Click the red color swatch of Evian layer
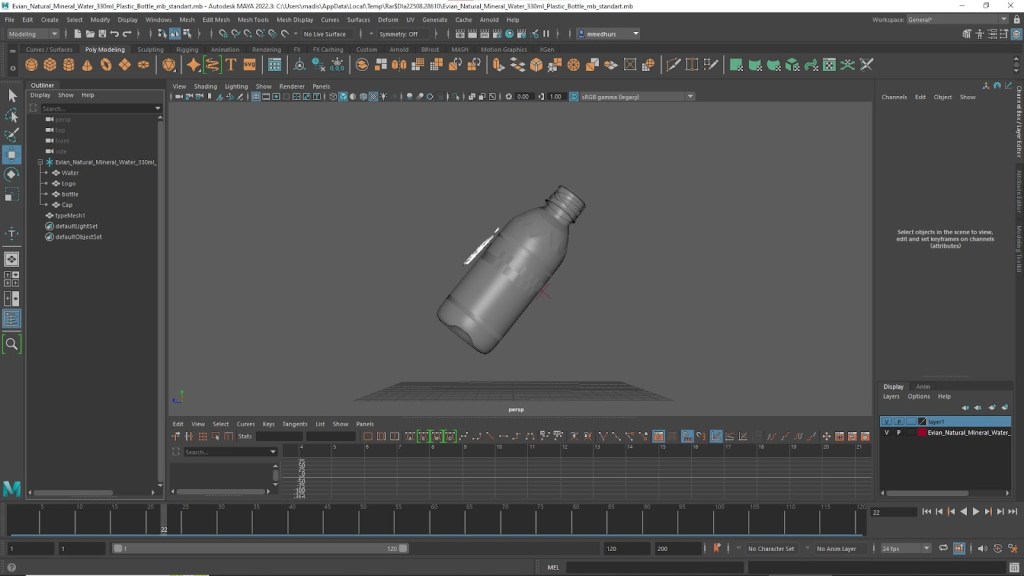This screenshot has width=1024, height=576. (x=922, y=433)
